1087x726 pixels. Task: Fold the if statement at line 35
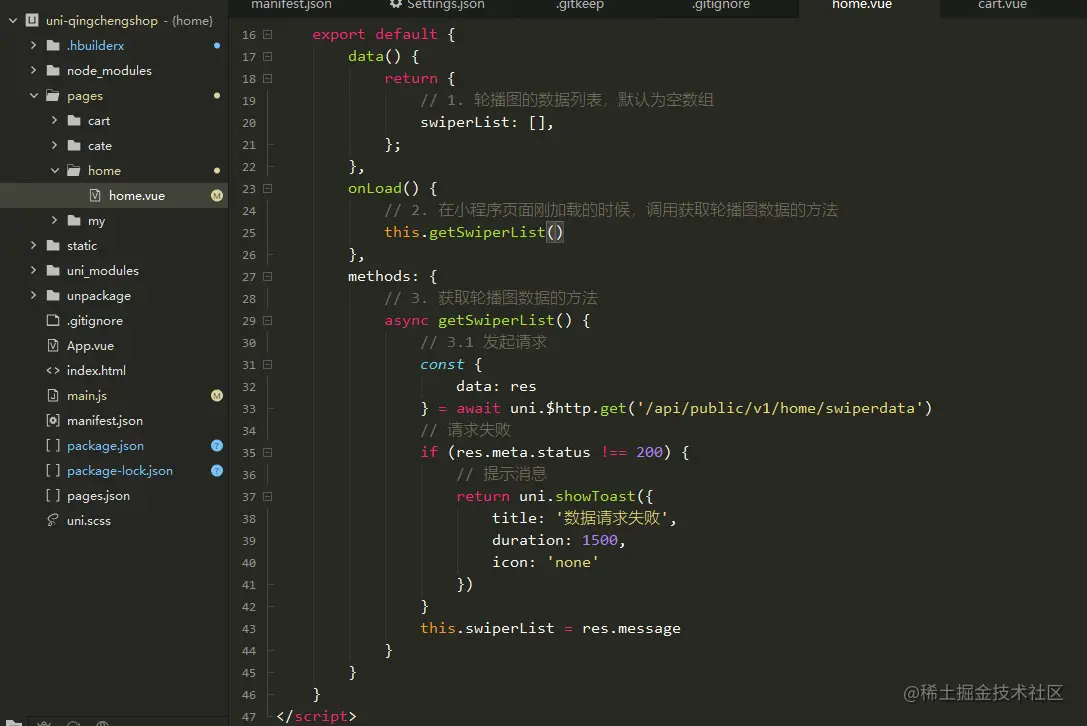pos(268,452)
